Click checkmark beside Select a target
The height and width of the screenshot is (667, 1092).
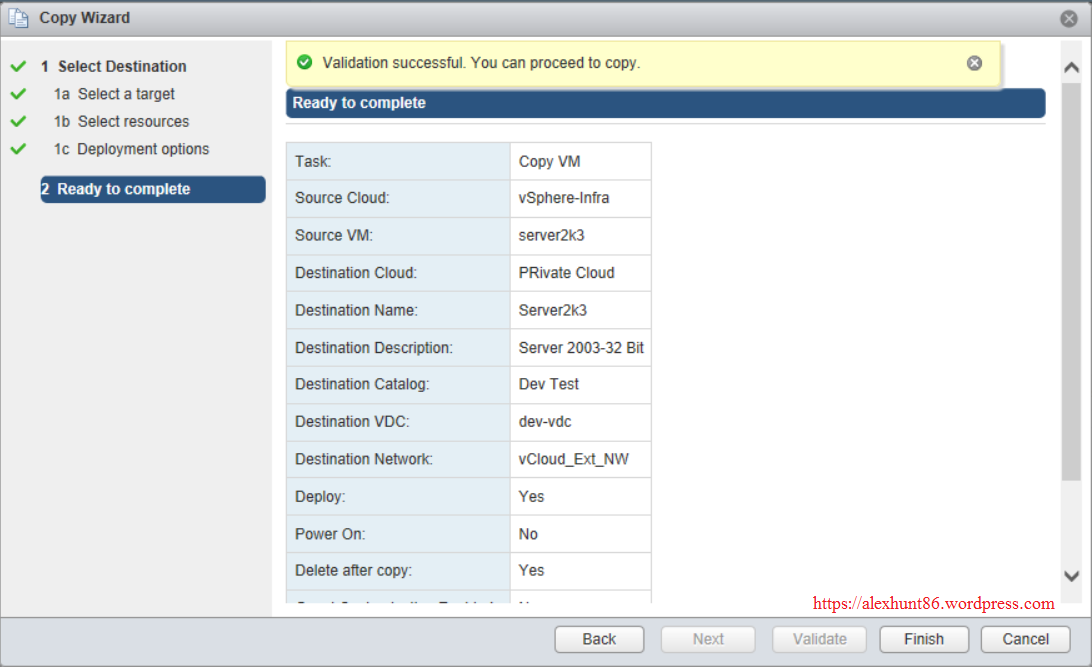[17, 94]
